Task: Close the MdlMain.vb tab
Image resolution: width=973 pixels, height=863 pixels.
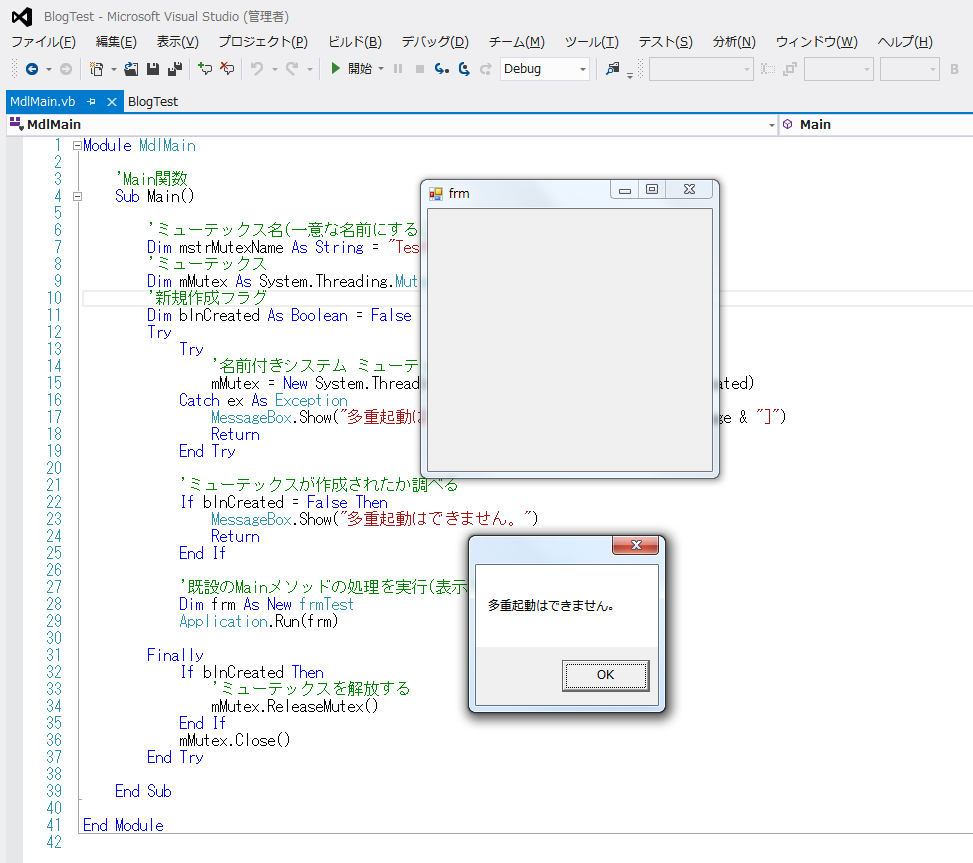Action: (x=112, y=102)
